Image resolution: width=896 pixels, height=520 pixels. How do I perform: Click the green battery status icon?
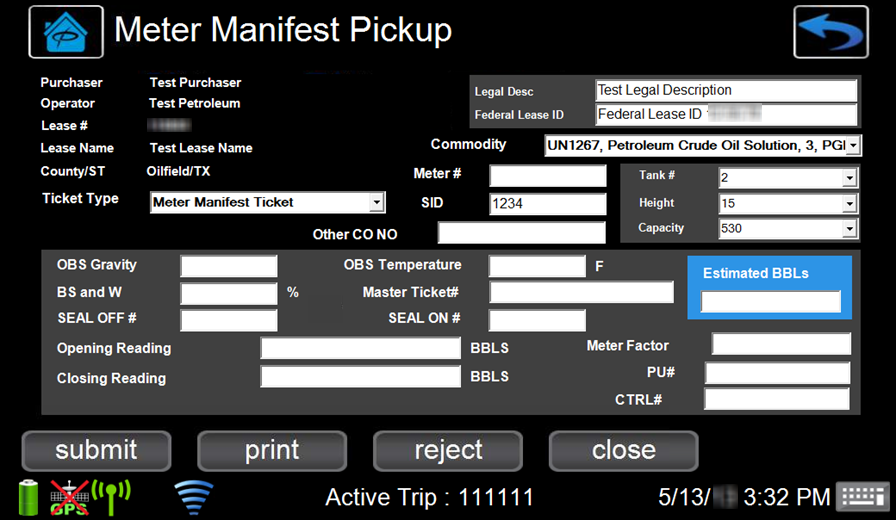29,496
